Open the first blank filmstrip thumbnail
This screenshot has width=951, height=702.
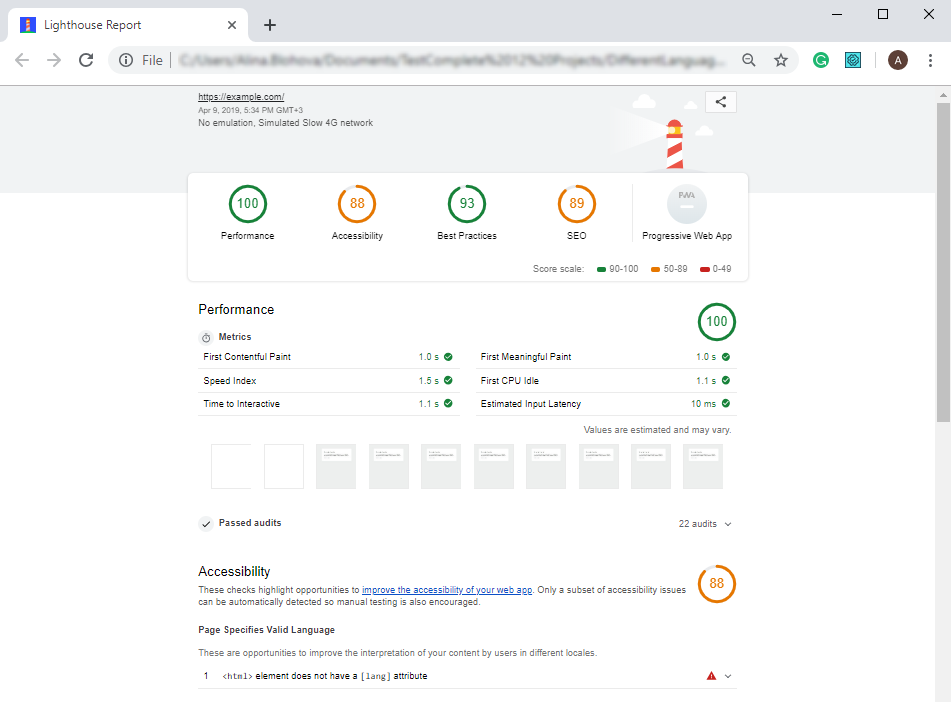(231, 467)
